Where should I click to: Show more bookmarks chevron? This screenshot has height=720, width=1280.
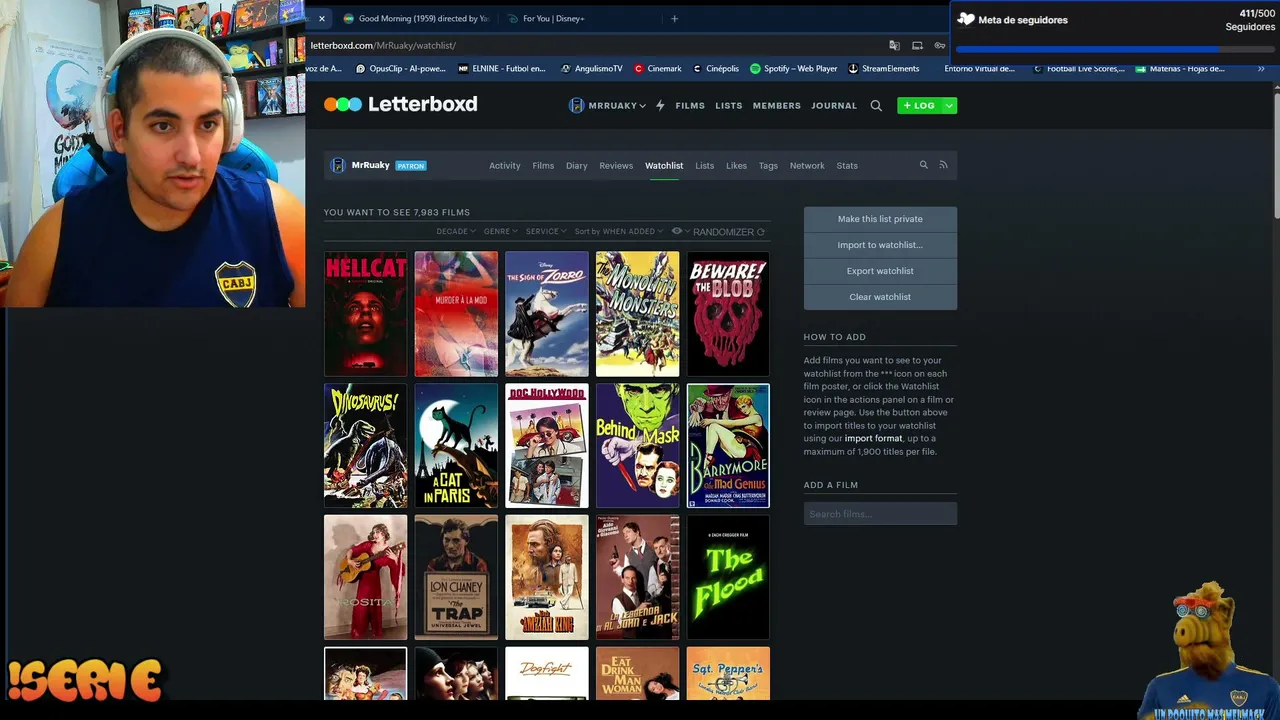(1261, 69)
